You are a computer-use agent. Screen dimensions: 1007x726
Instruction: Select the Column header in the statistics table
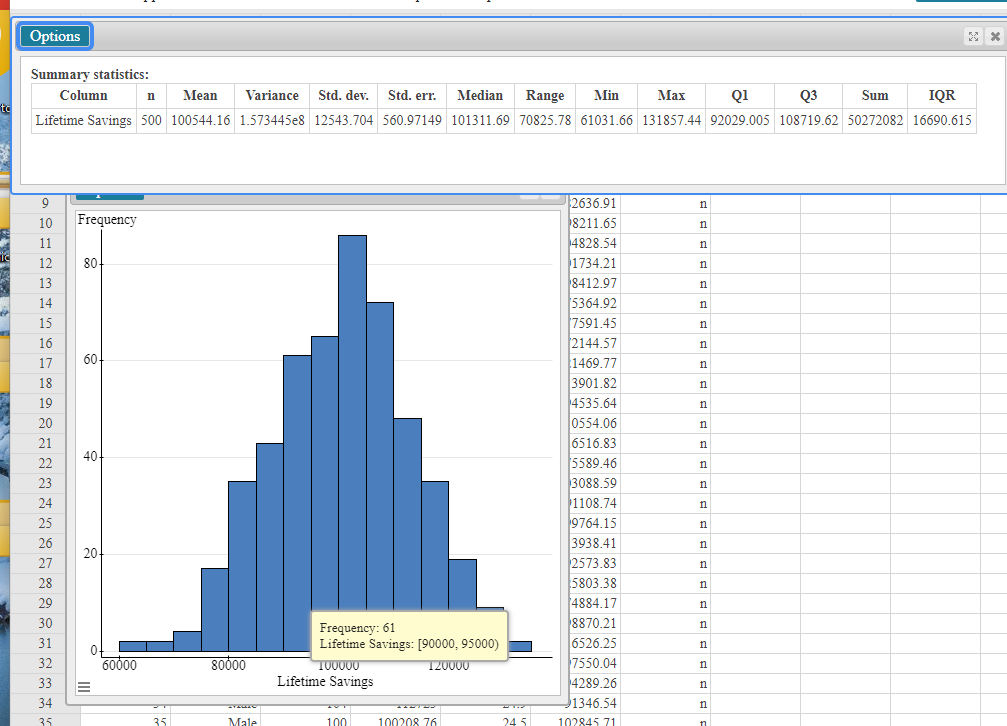(x=83, y=95)
